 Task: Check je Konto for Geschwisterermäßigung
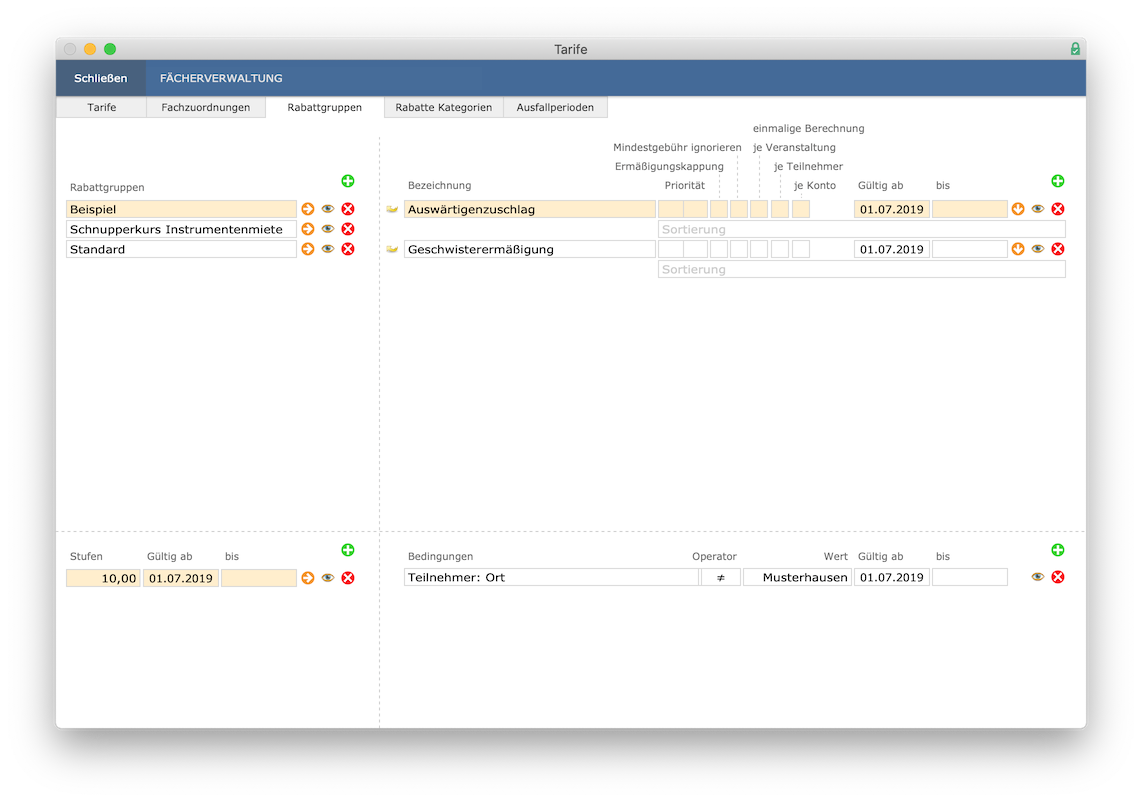coord(800,249)
